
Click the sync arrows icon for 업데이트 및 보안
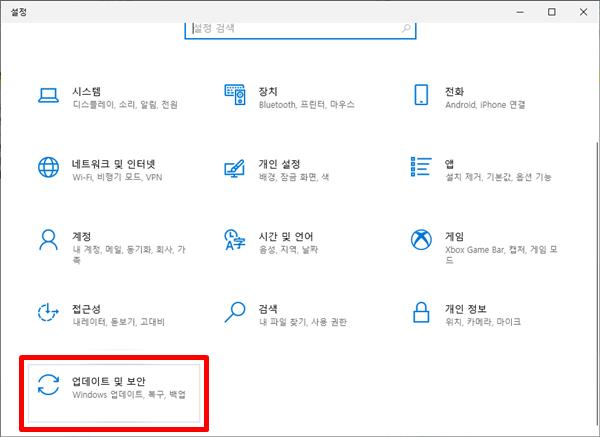[x=48, y=386]
